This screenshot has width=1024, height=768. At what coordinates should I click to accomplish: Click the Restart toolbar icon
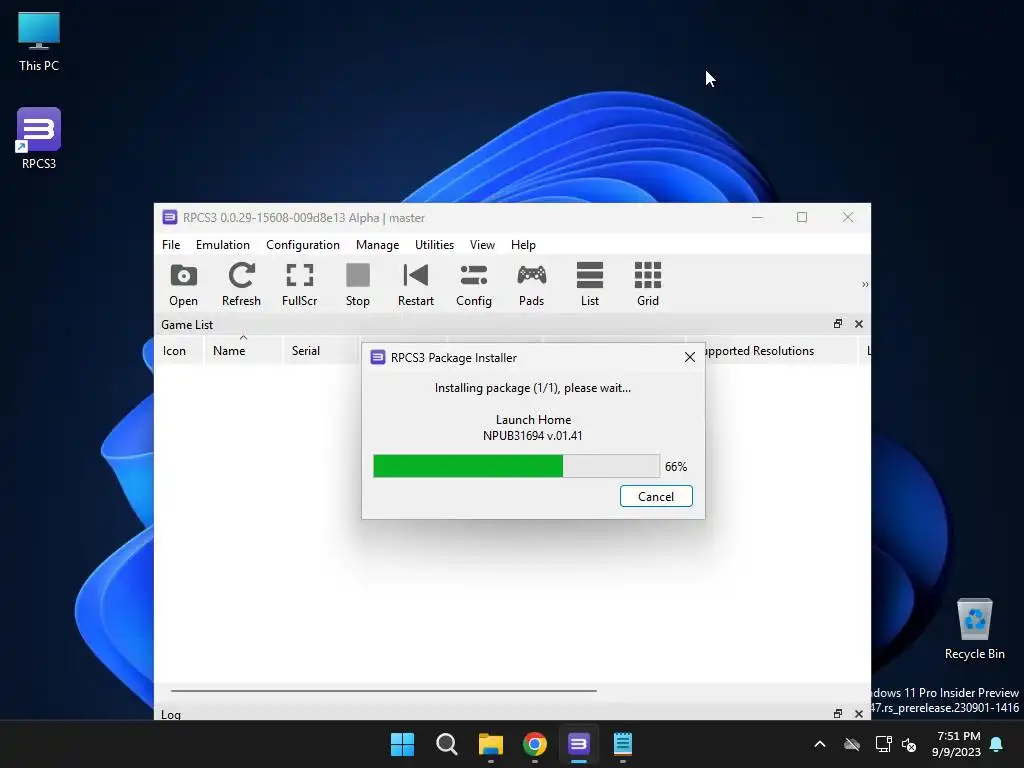point(416,284)
